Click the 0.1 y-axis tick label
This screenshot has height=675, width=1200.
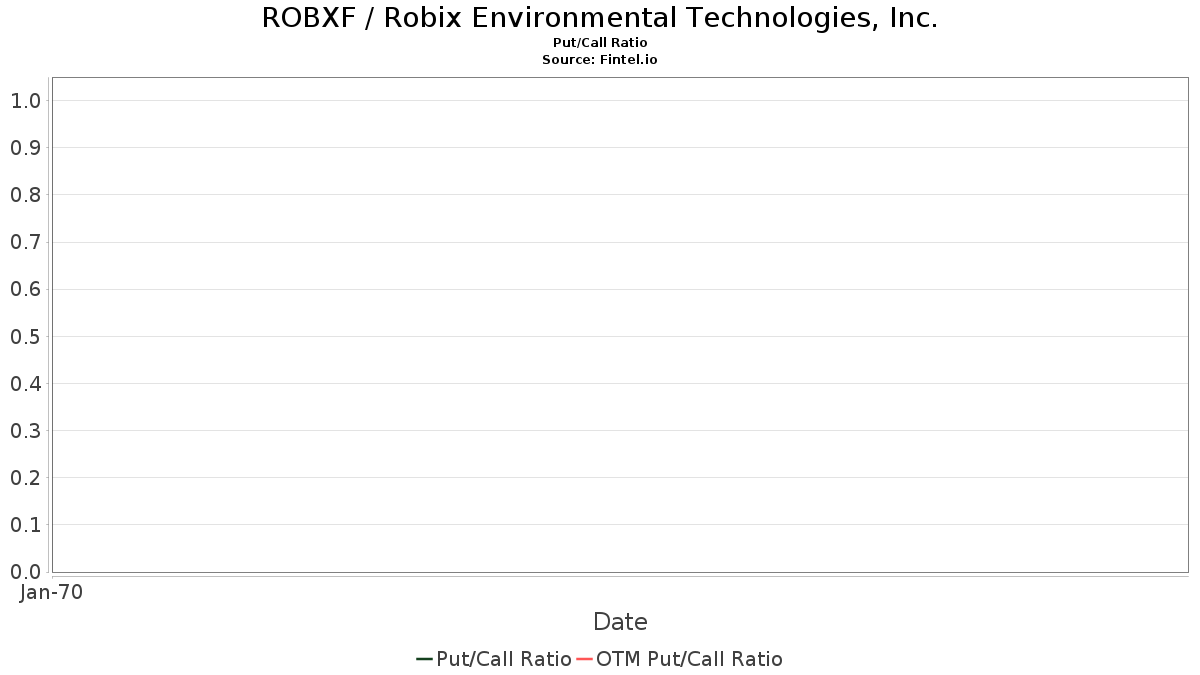click(x=25, y=525)
